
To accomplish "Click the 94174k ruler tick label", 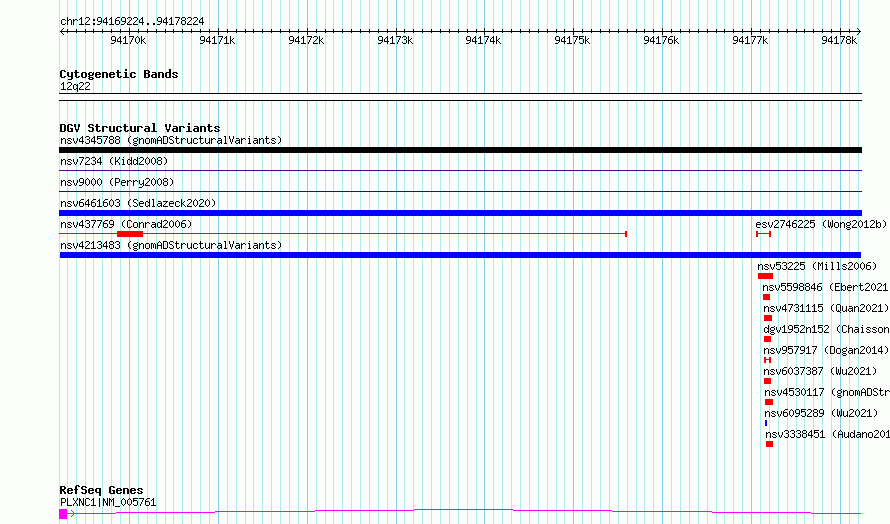I will click(x=484, y=40).
